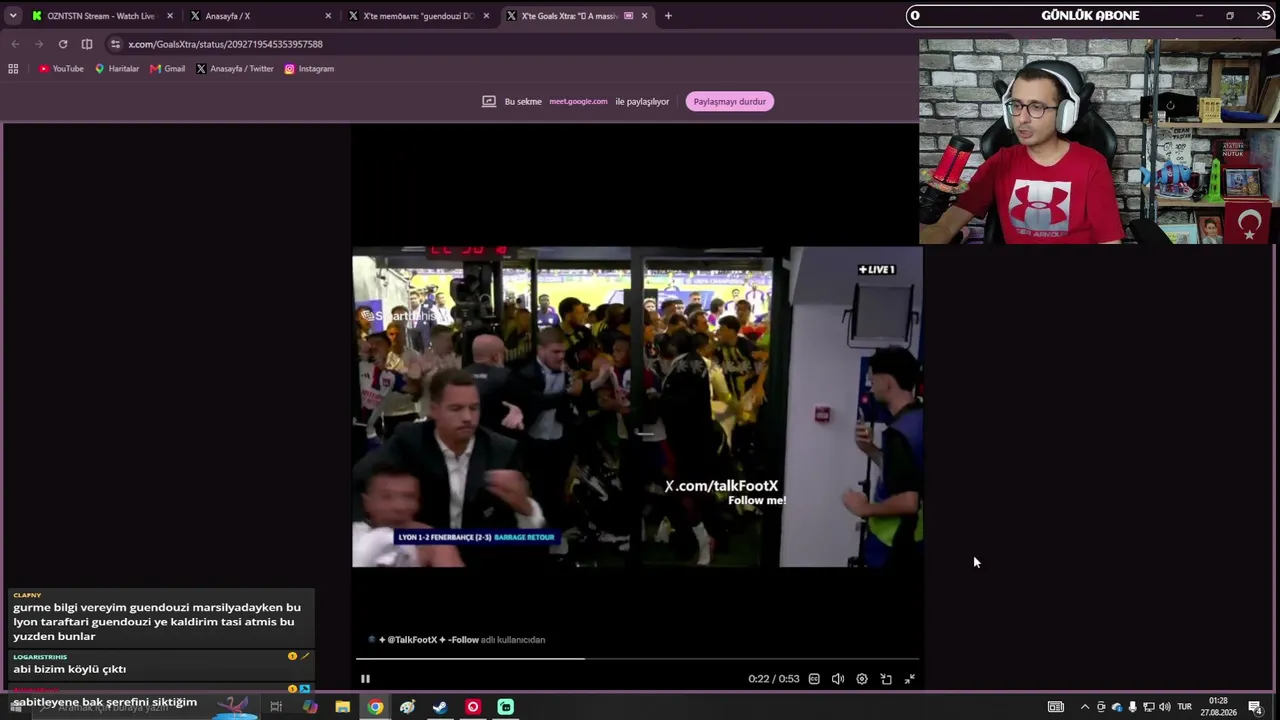Open YouTube bookmark
The width and height of the screenshot is (1280, 720).
pyautogui.click(x=61, y=69)
